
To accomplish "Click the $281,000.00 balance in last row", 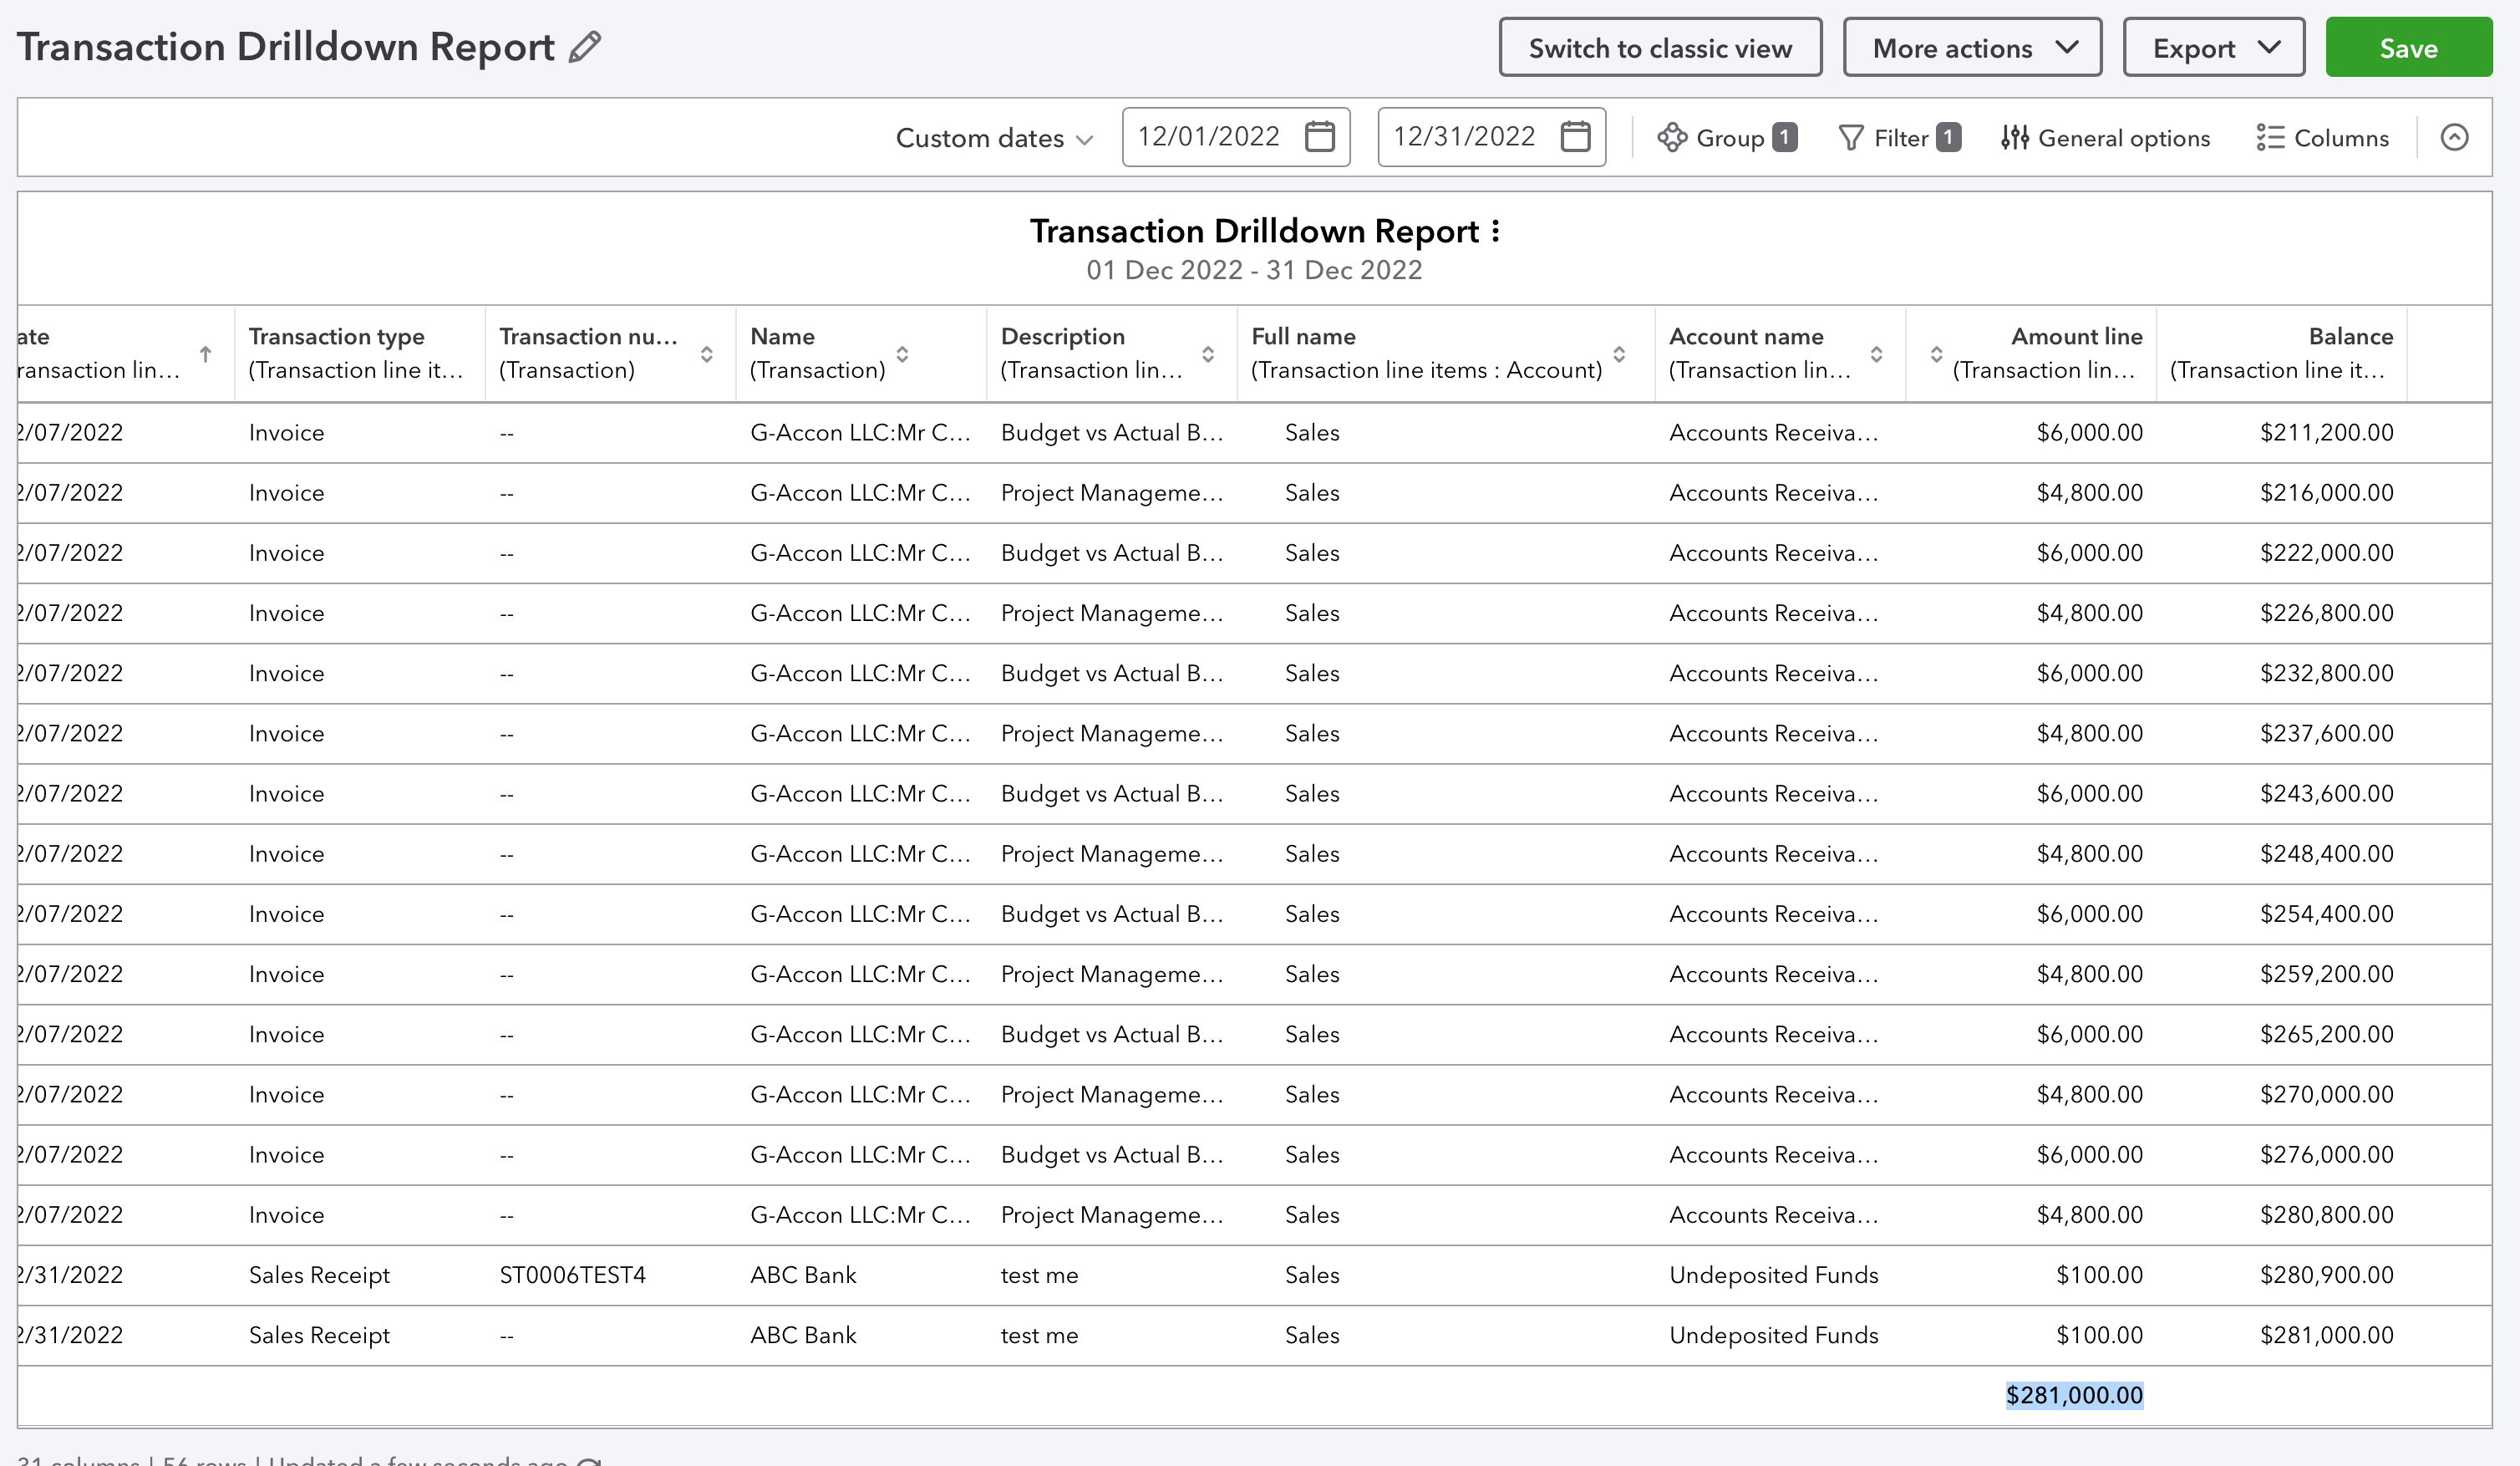I will coord(2327,1335).
